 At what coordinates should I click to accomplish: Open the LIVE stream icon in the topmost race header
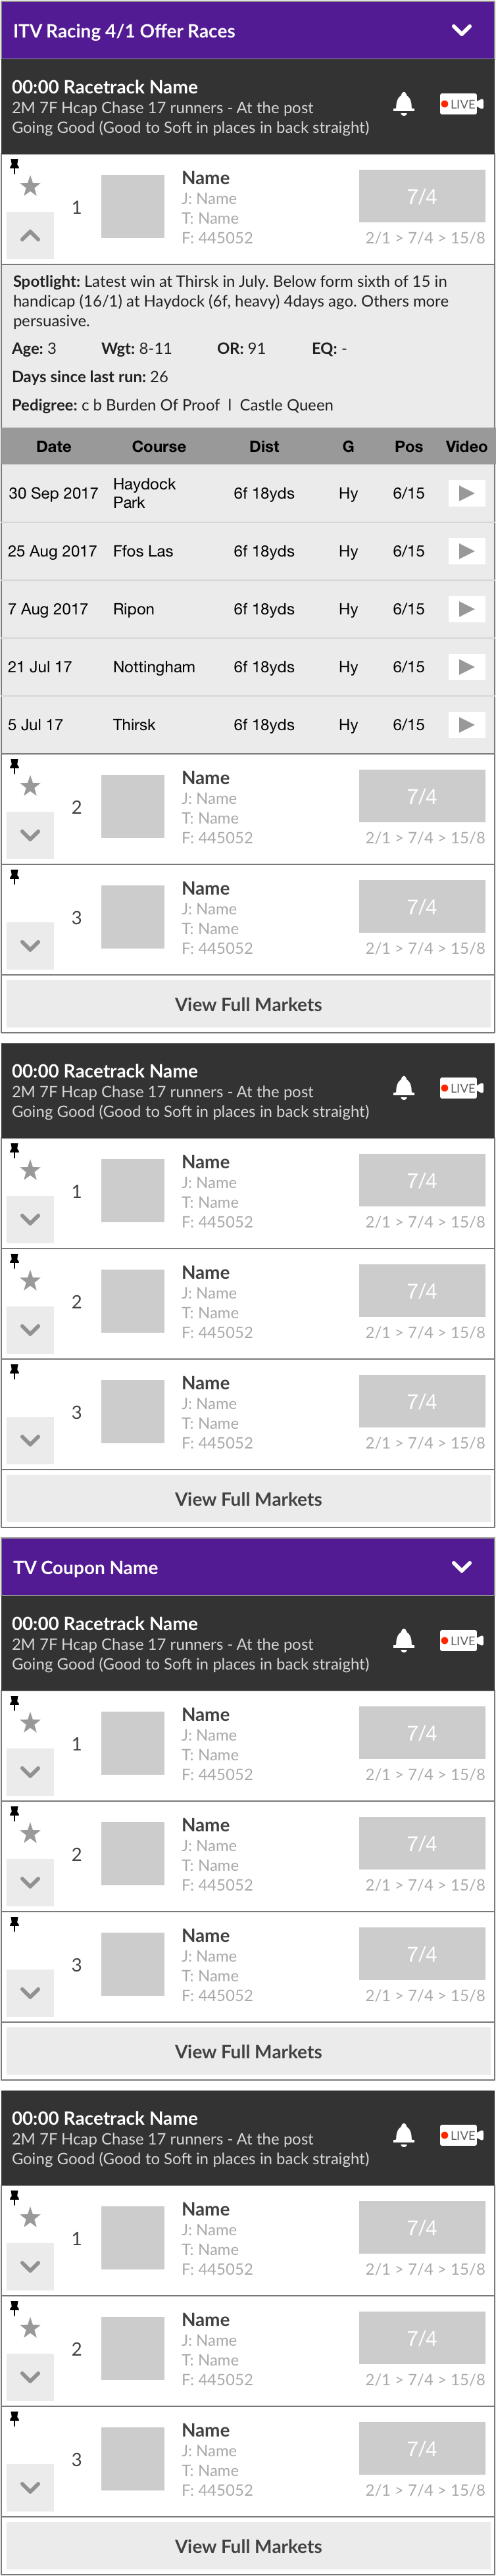click(461, 104)
